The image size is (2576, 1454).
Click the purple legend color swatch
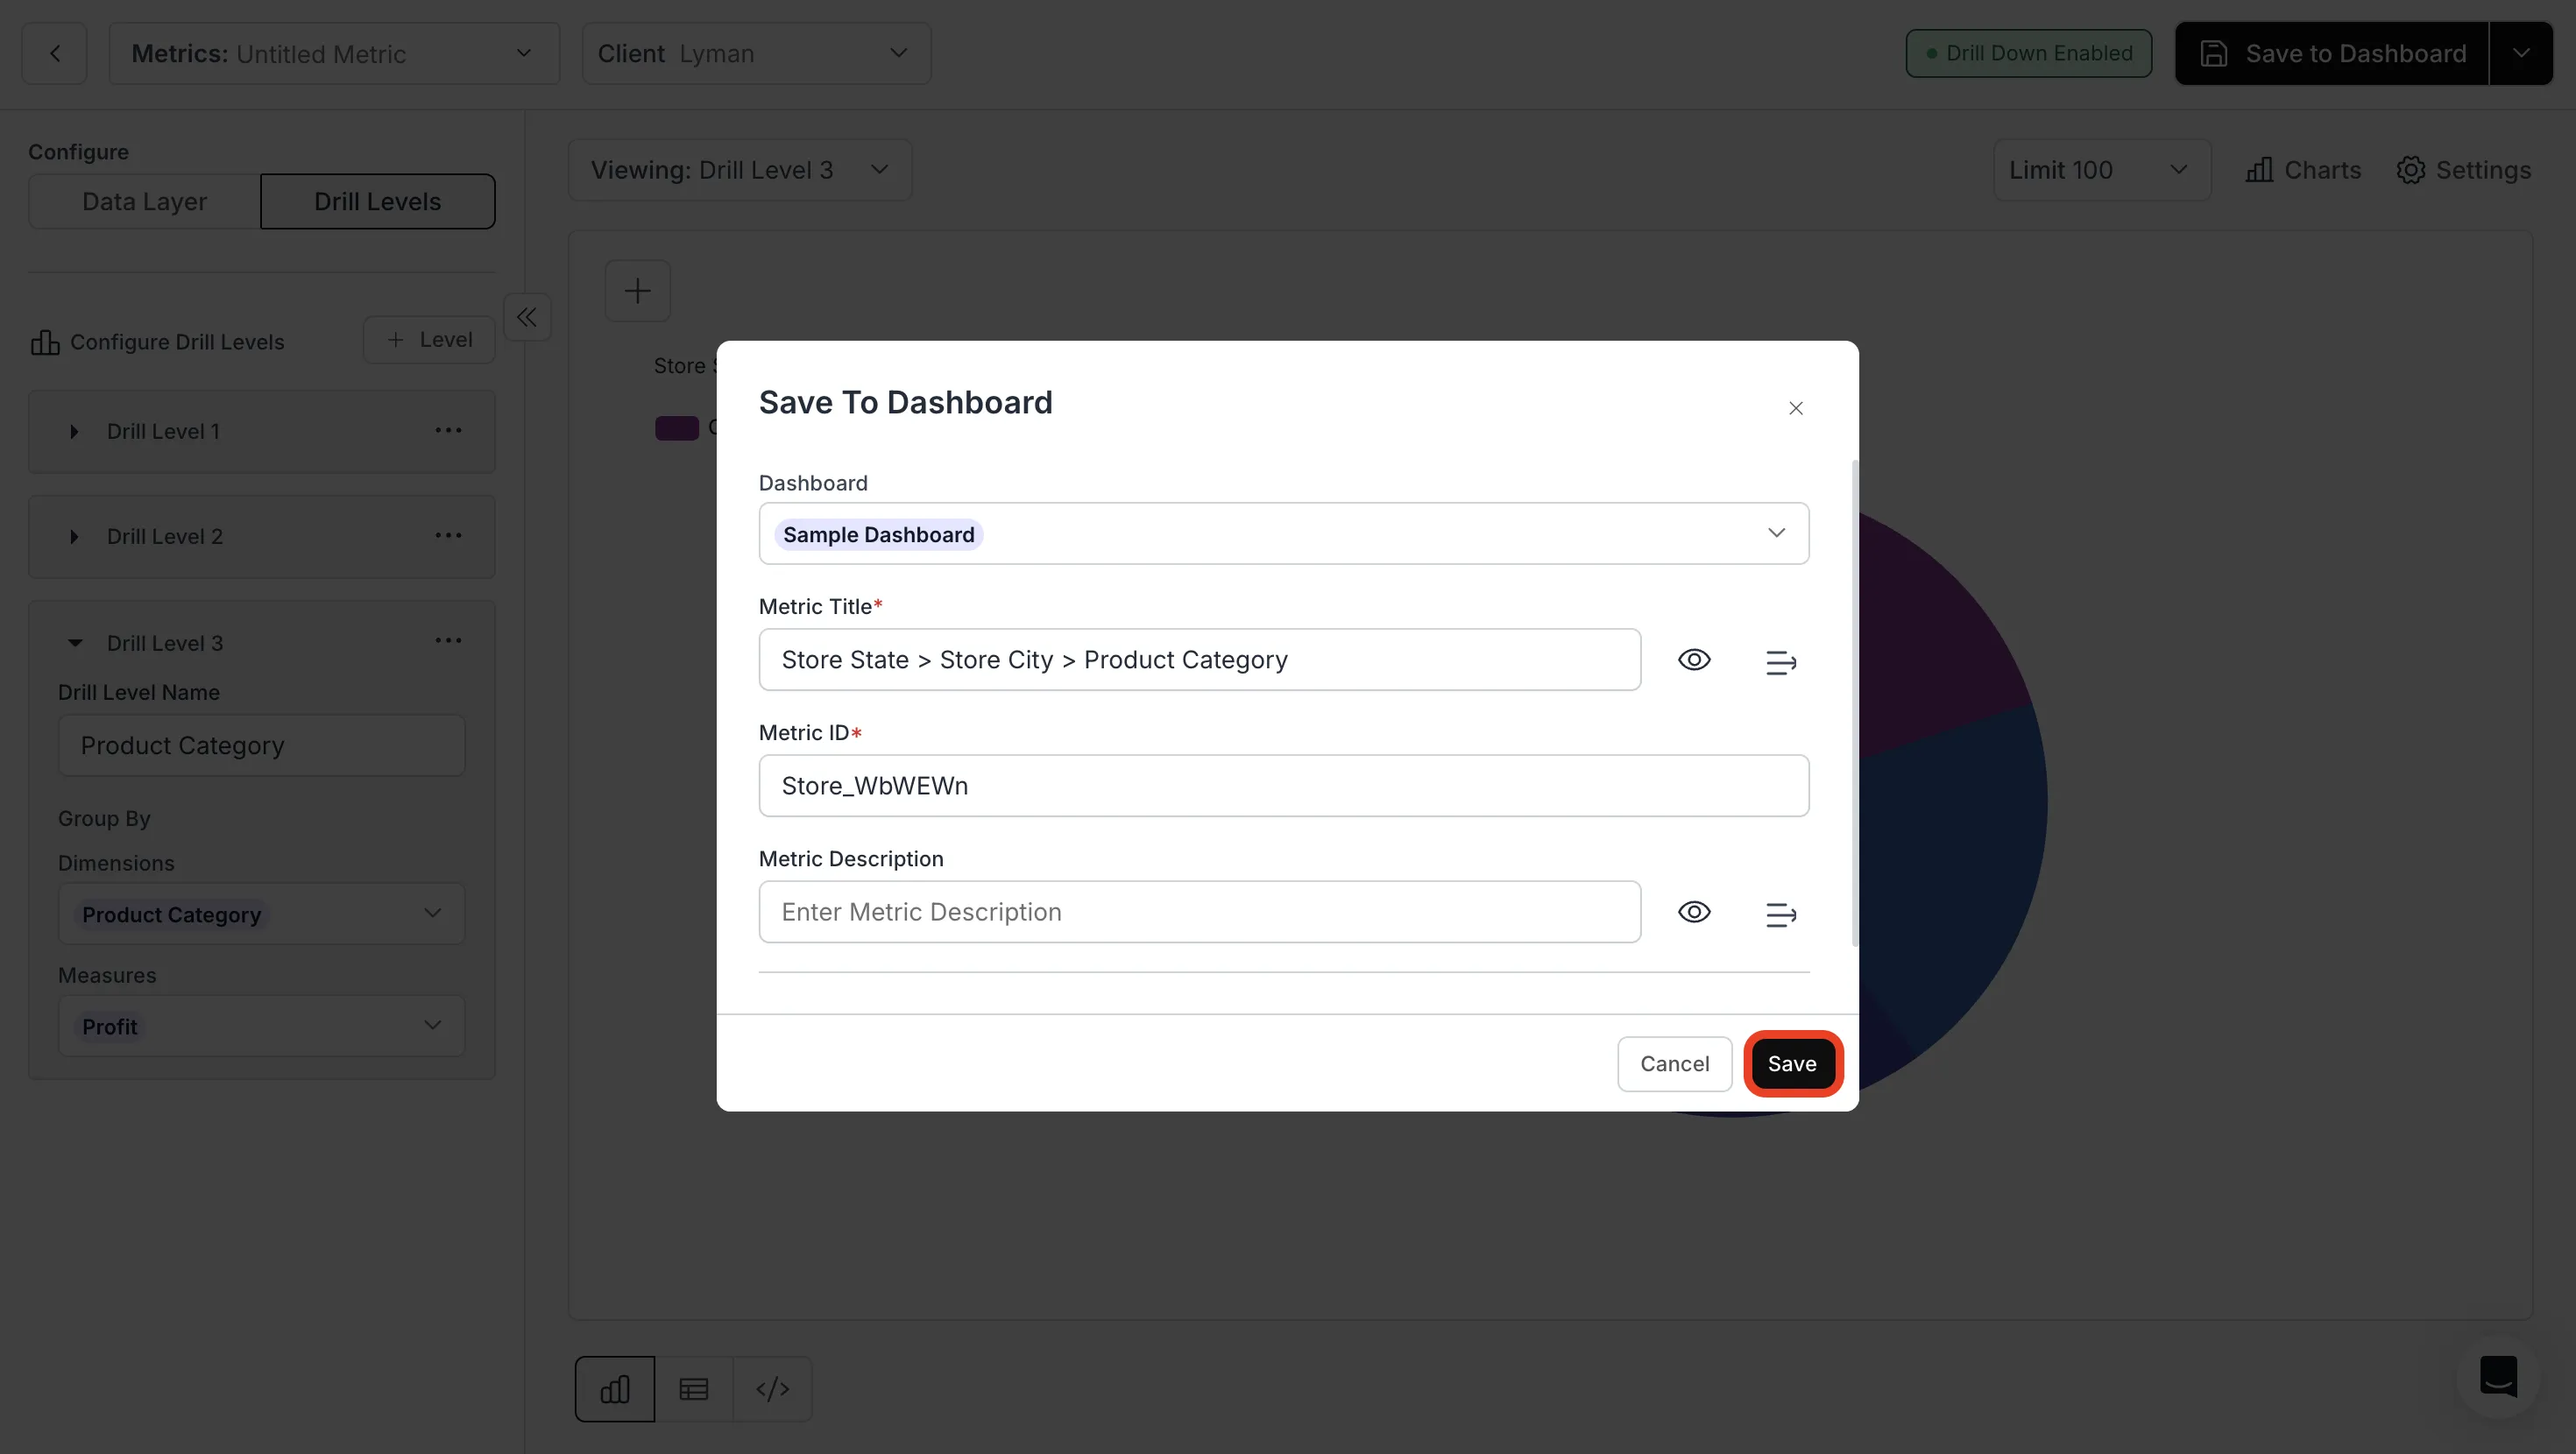pyautogui.click(x=677, y=428)
